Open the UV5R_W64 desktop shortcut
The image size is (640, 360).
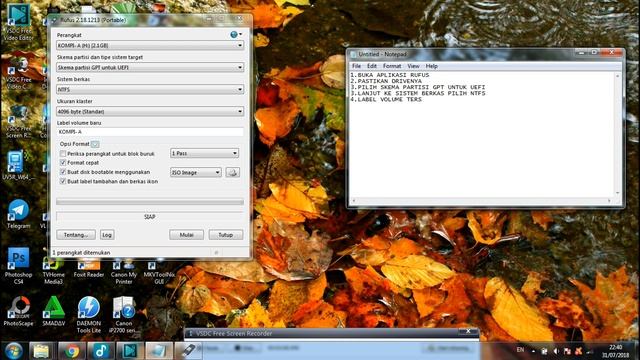(x=18, y=165)
